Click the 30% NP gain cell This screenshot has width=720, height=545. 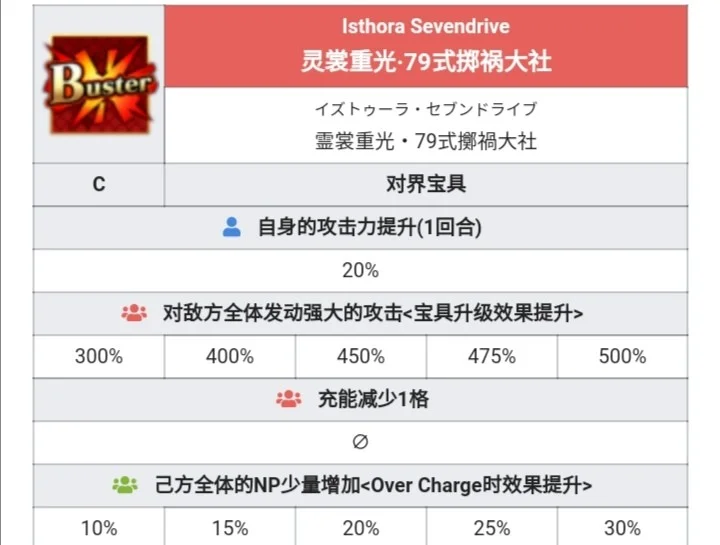pyautogui.click(x=623, y=527)
